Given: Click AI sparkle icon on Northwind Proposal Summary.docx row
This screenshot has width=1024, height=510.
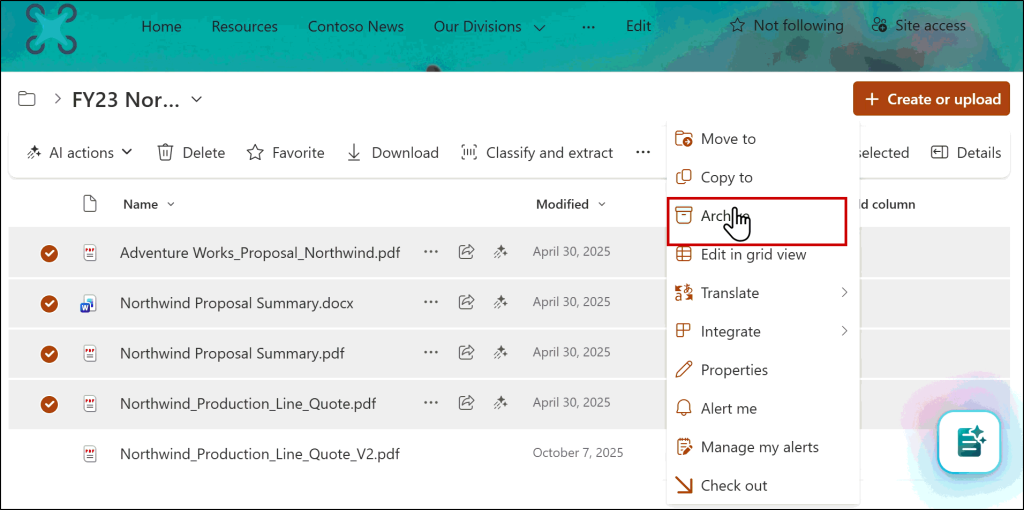Looking at the screenshot, I should 500,302.
